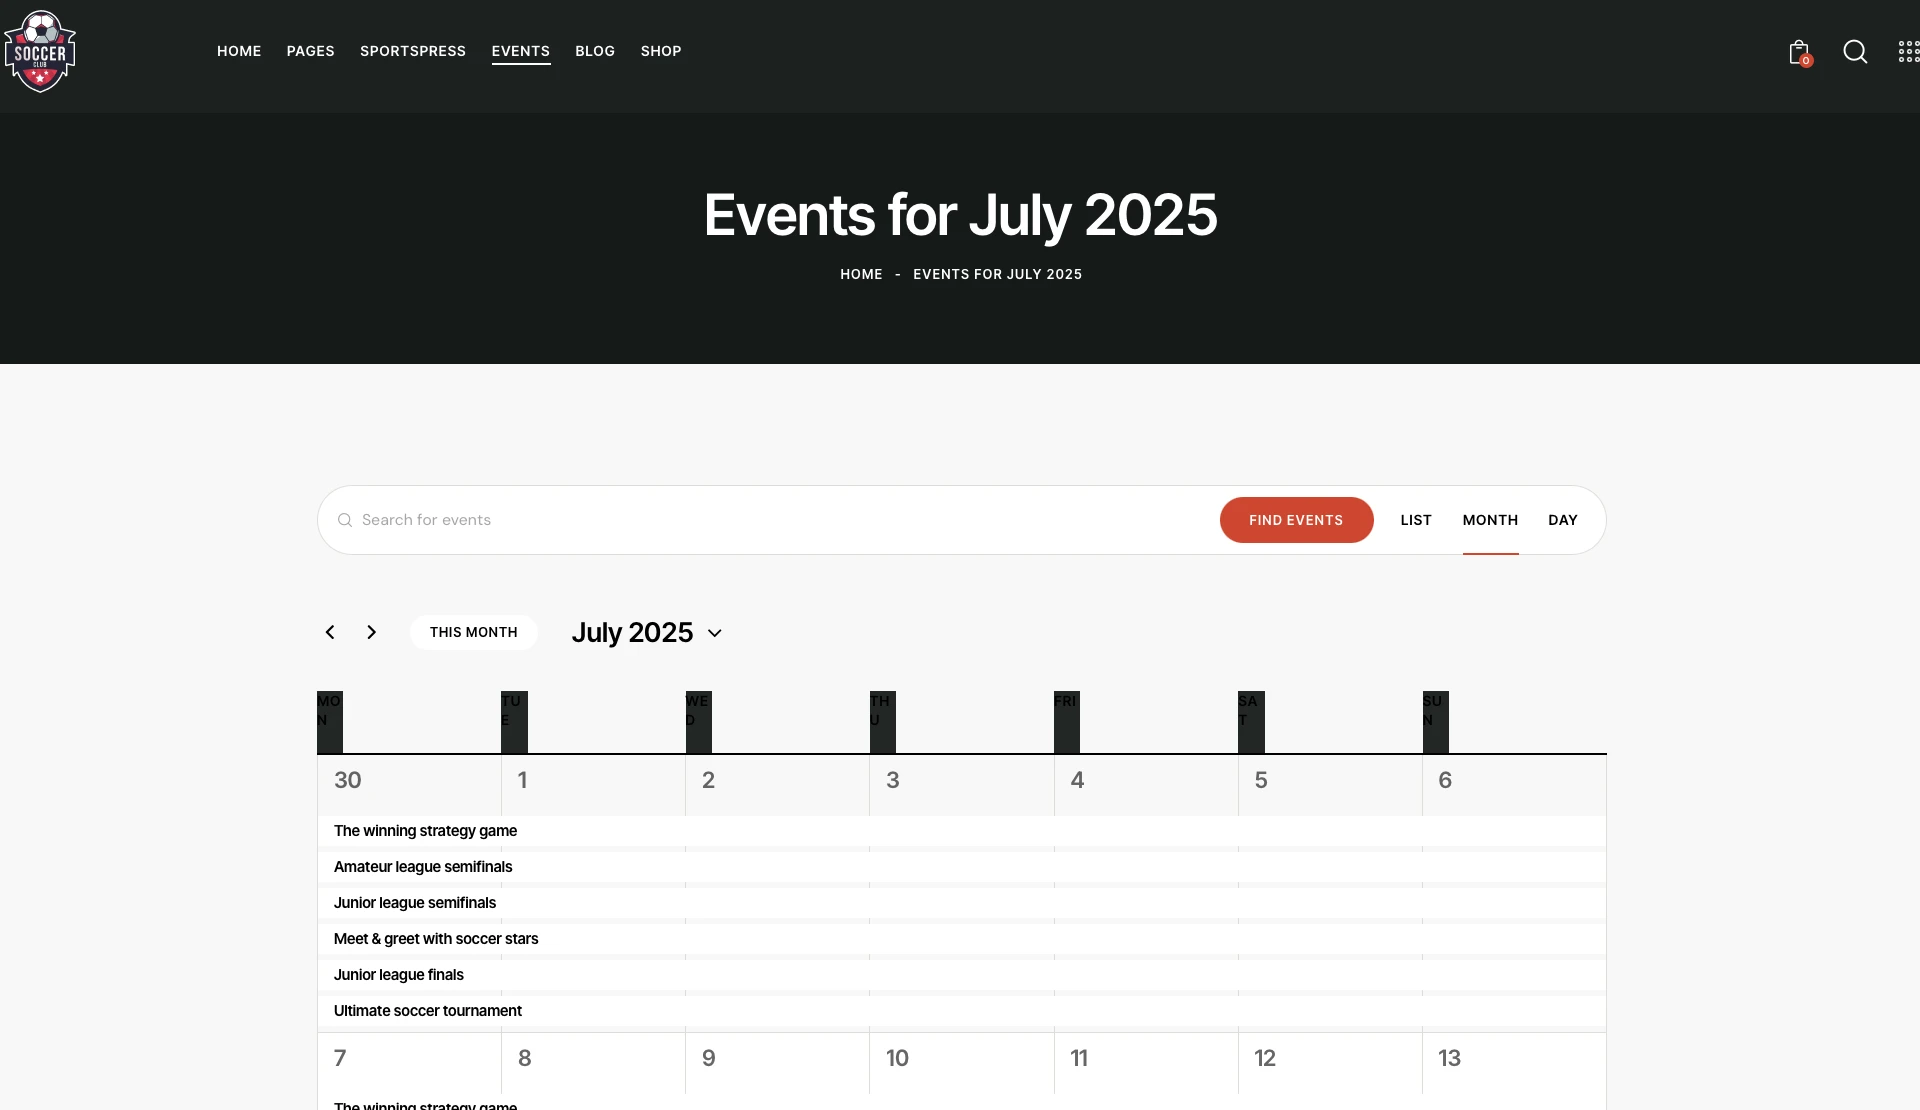Open the grid menu icon

pyautogui.click(x=1908, y=52)
